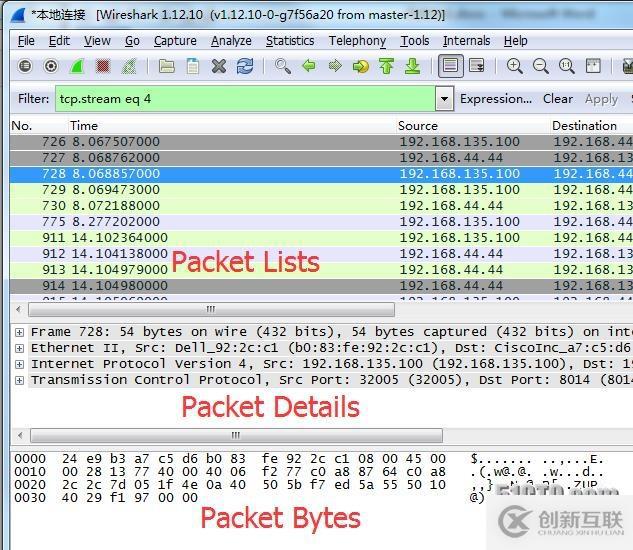Open the Telephony menu
This screenshot has width=633, height=550.
357,41
